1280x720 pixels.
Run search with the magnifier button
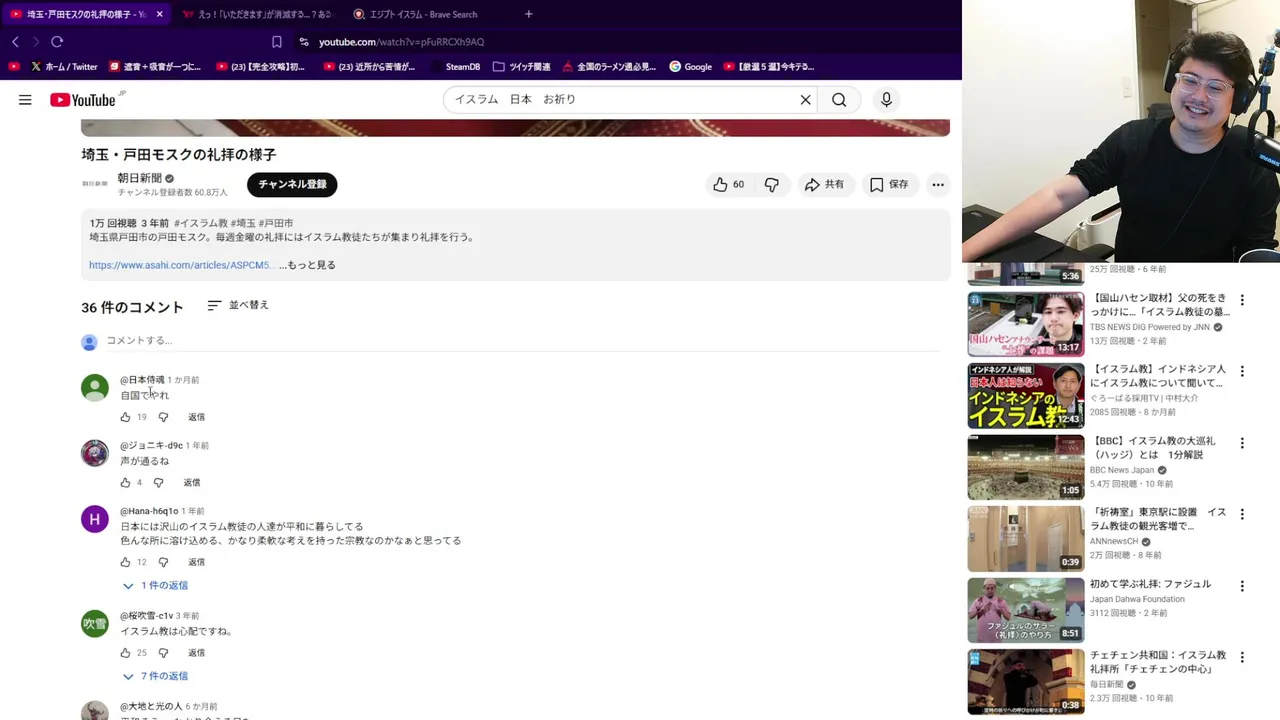click(839, 100)
